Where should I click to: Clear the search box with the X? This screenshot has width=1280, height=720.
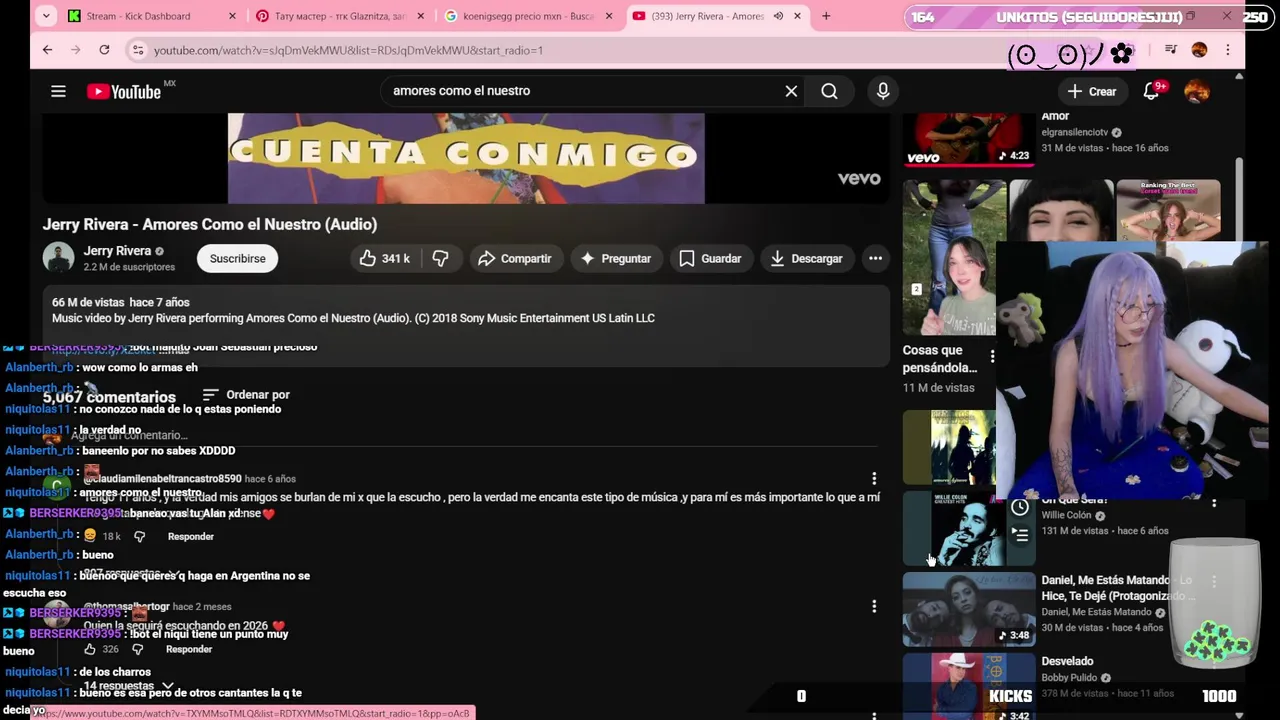tap(791, 91)
